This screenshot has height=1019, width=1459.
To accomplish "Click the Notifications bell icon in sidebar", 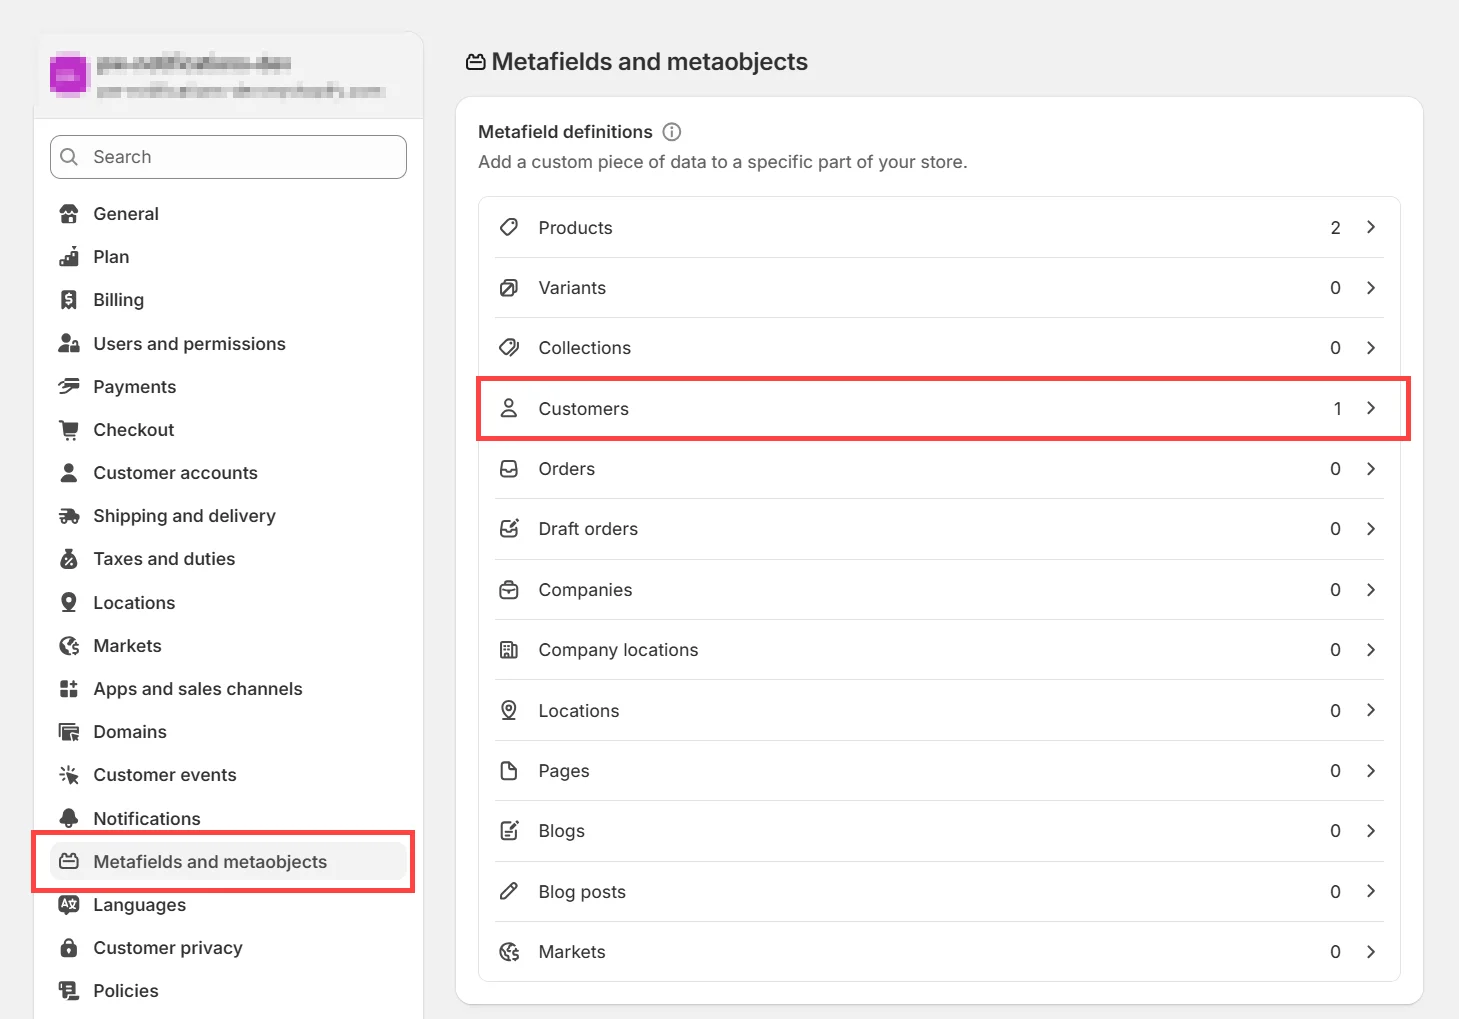I will pyautogui.click(x=69, y=818).
